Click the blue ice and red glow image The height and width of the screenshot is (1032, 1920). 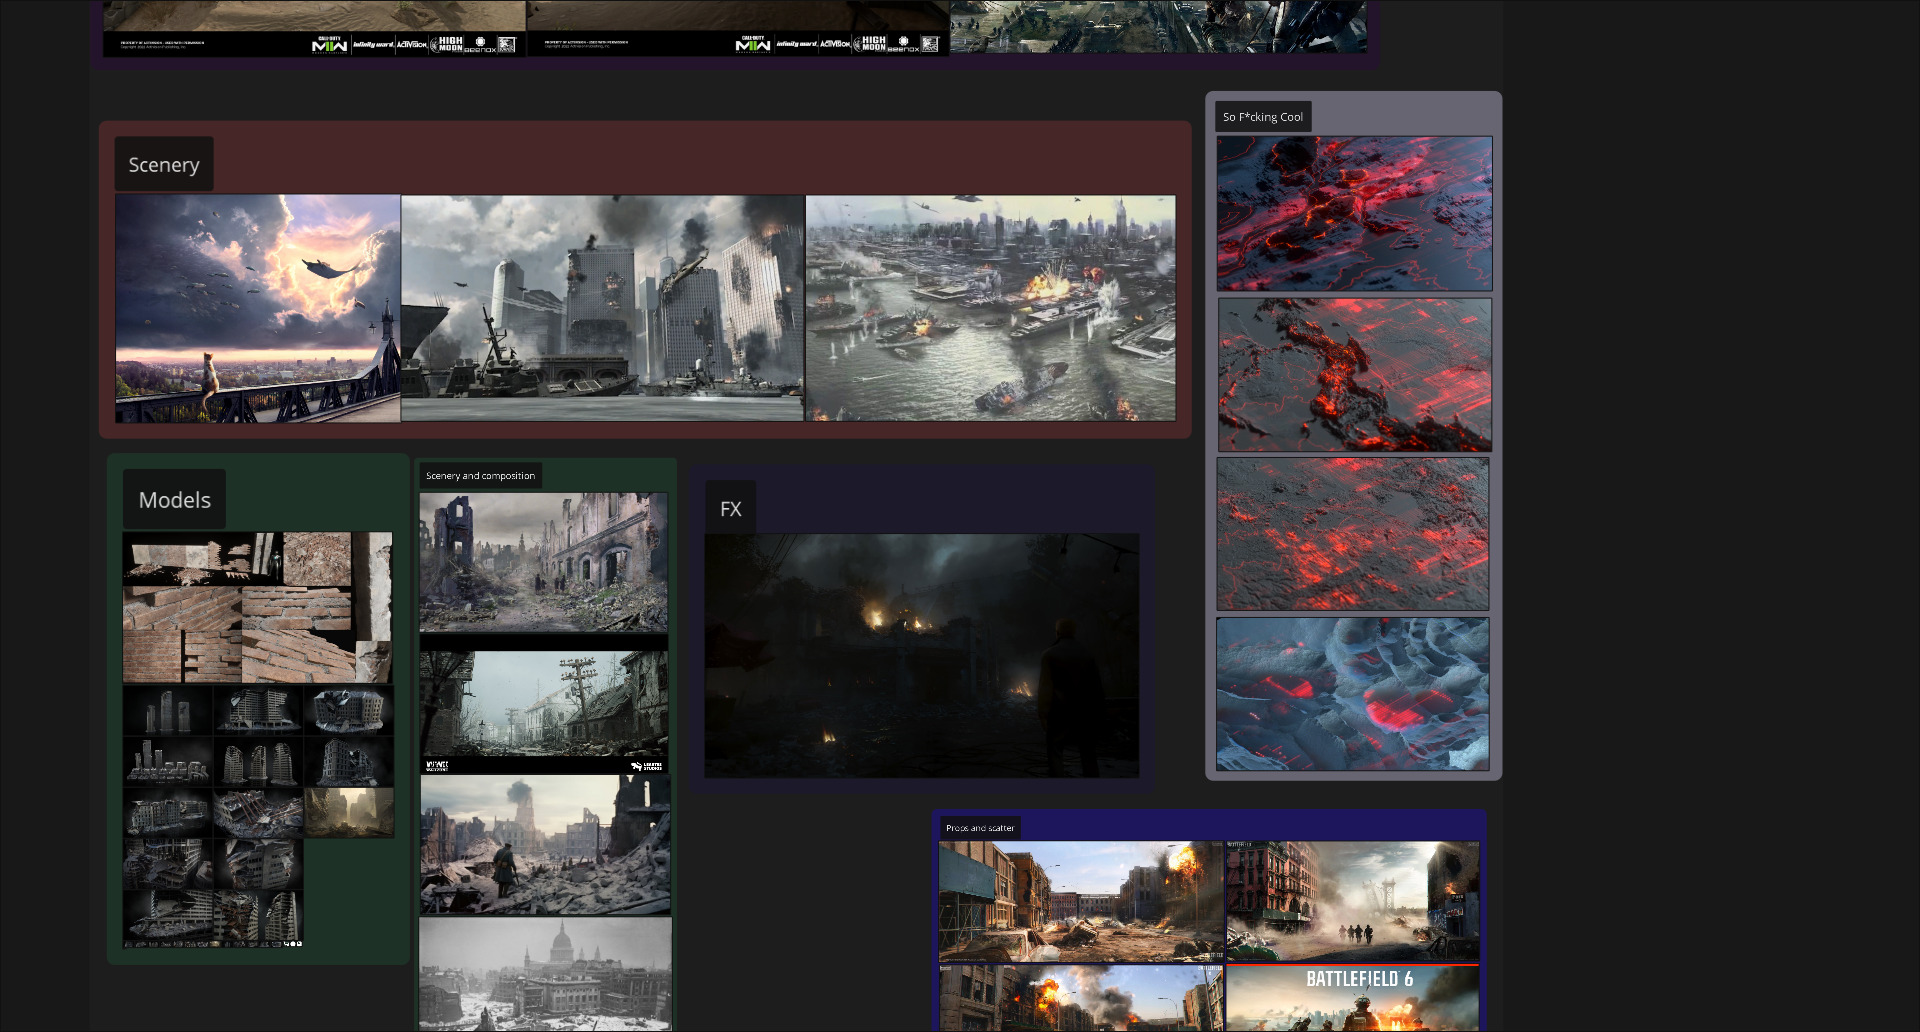[1353, 694]
